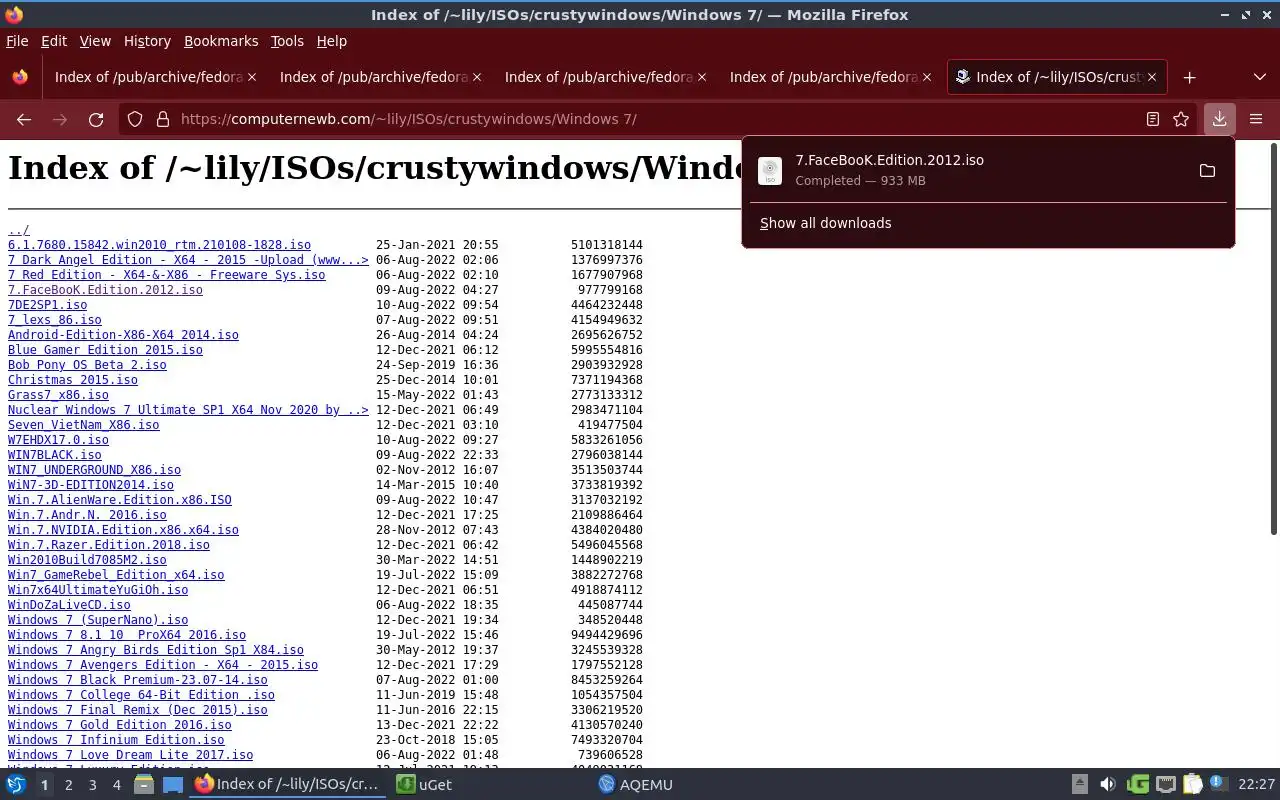Open containing folder for downloaded ISO
This screenshot has height=800, width=1280.
point(1207,171)
